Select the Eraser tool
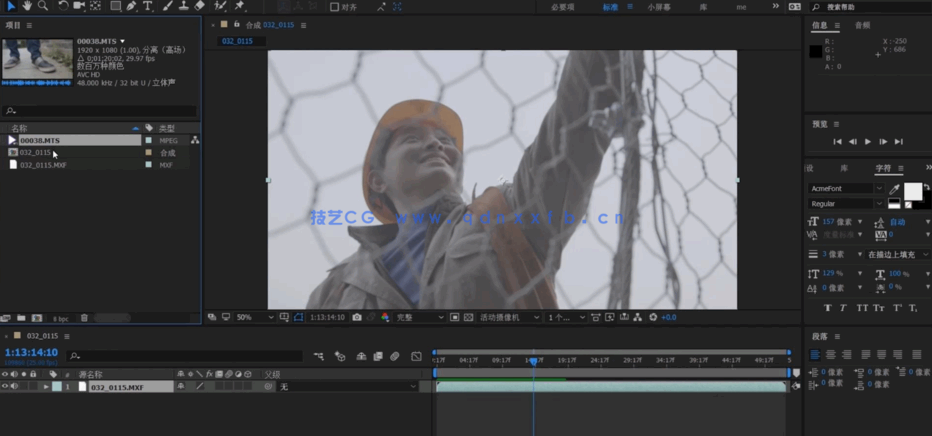 pyautogui.click(x=200, y=6)
